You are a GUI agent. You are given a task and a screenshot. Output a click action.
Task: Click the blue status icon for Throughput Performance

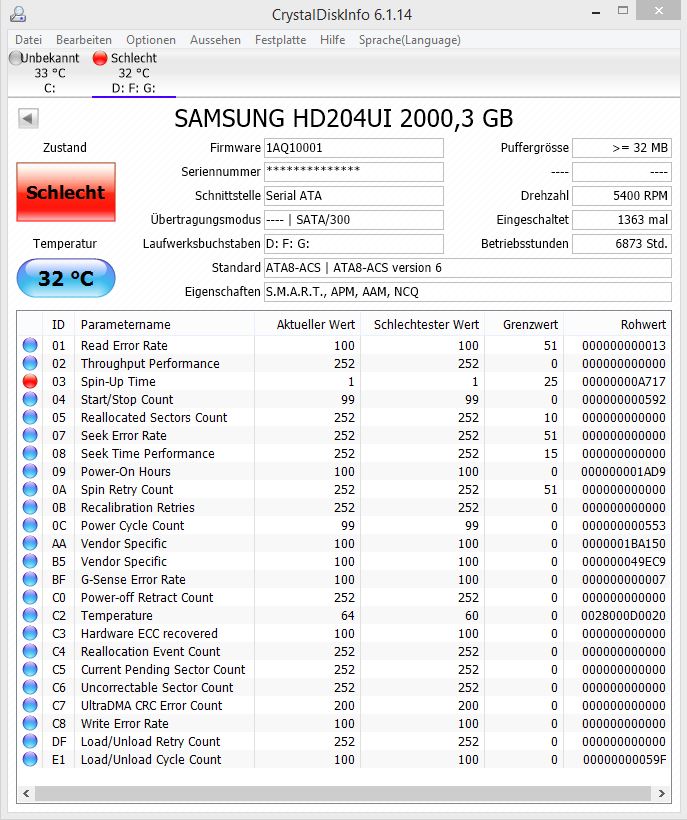(30, 363)
